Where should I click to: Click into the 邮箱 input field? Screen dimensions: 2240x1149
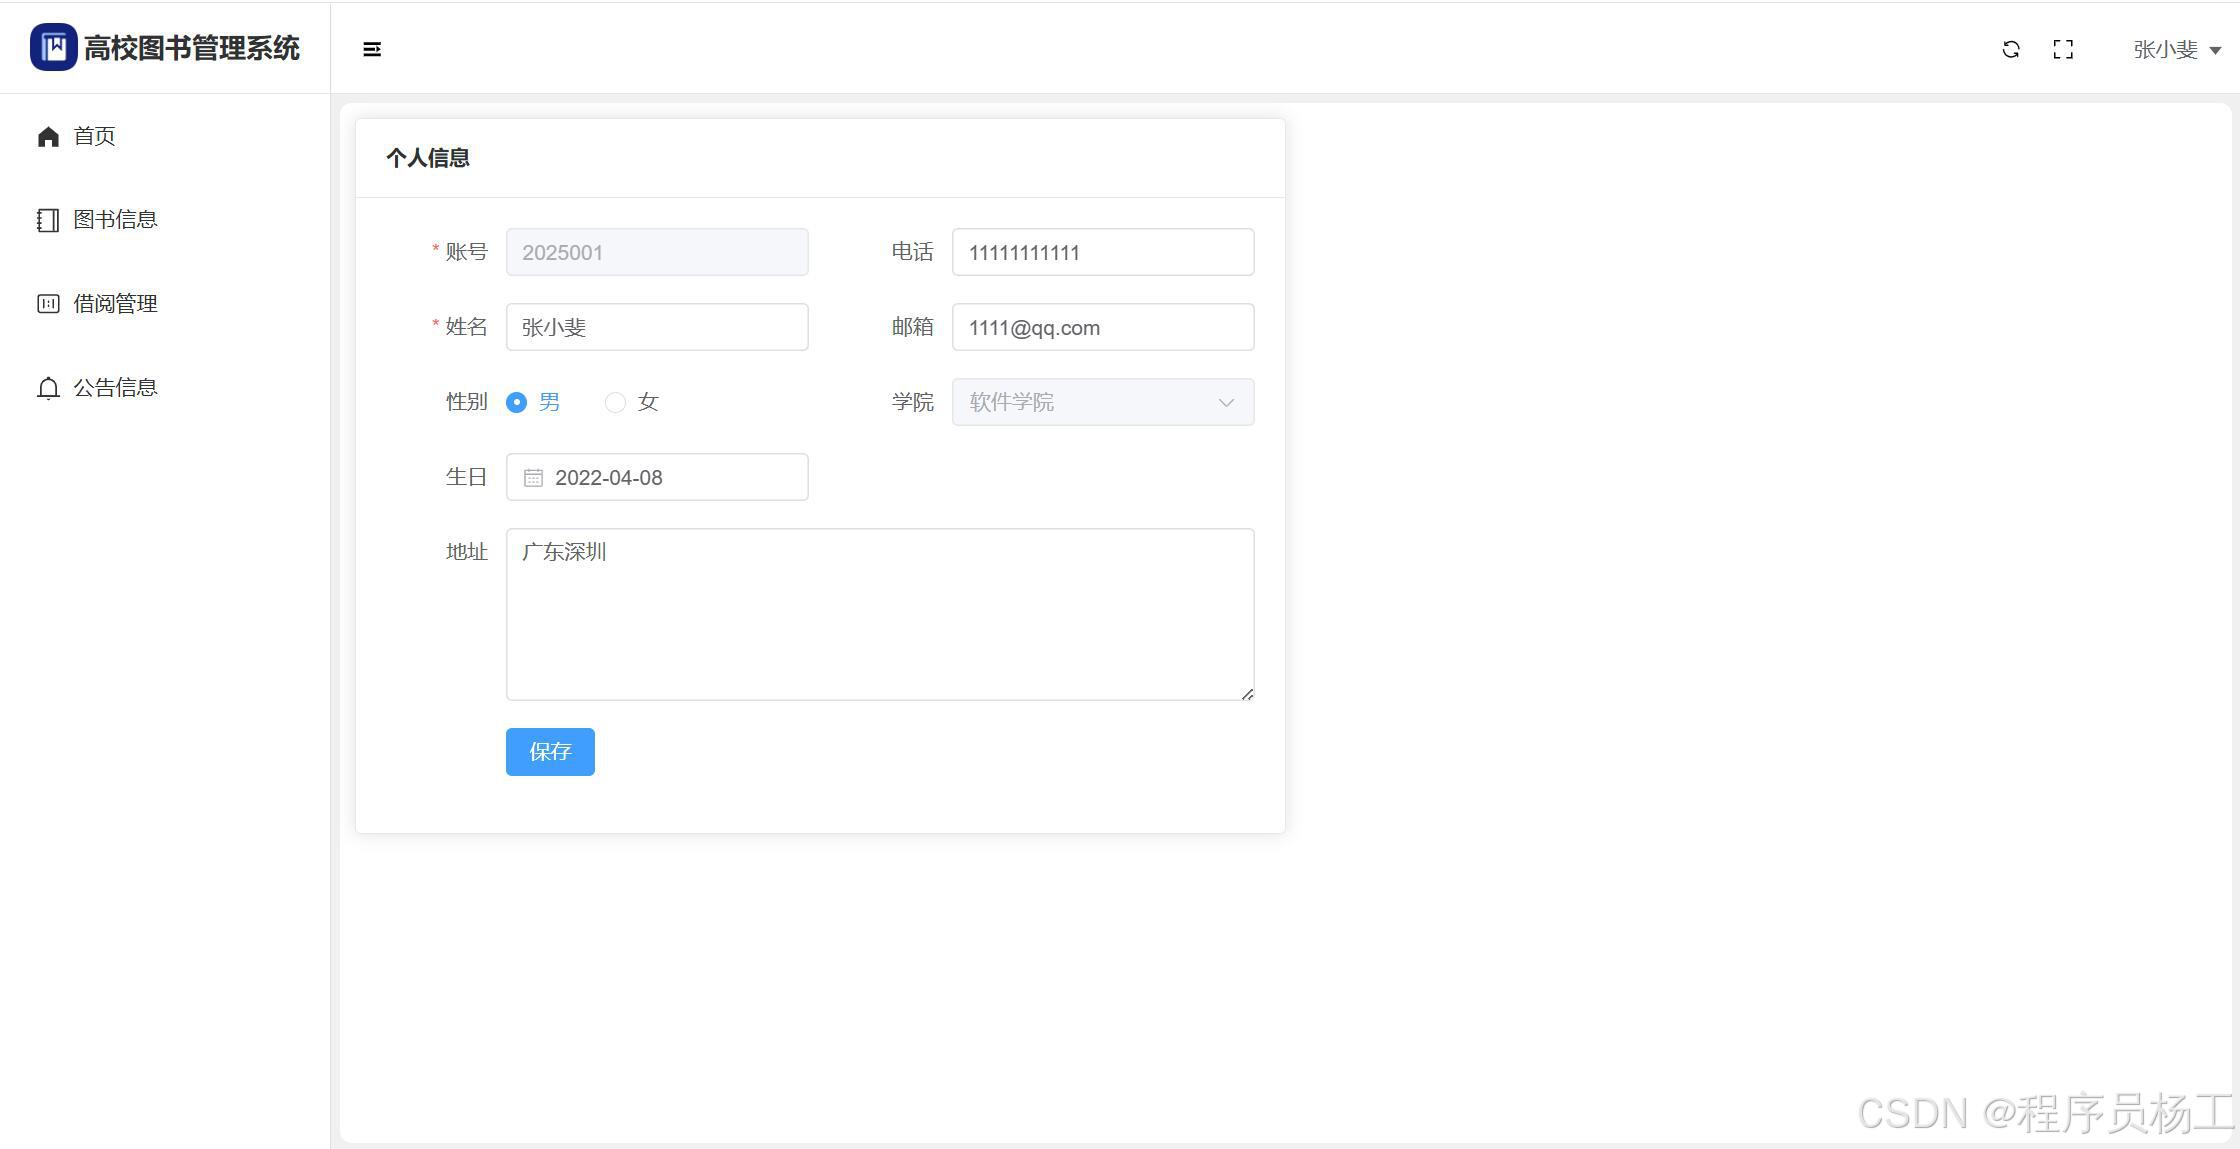tap(1102, 328)
